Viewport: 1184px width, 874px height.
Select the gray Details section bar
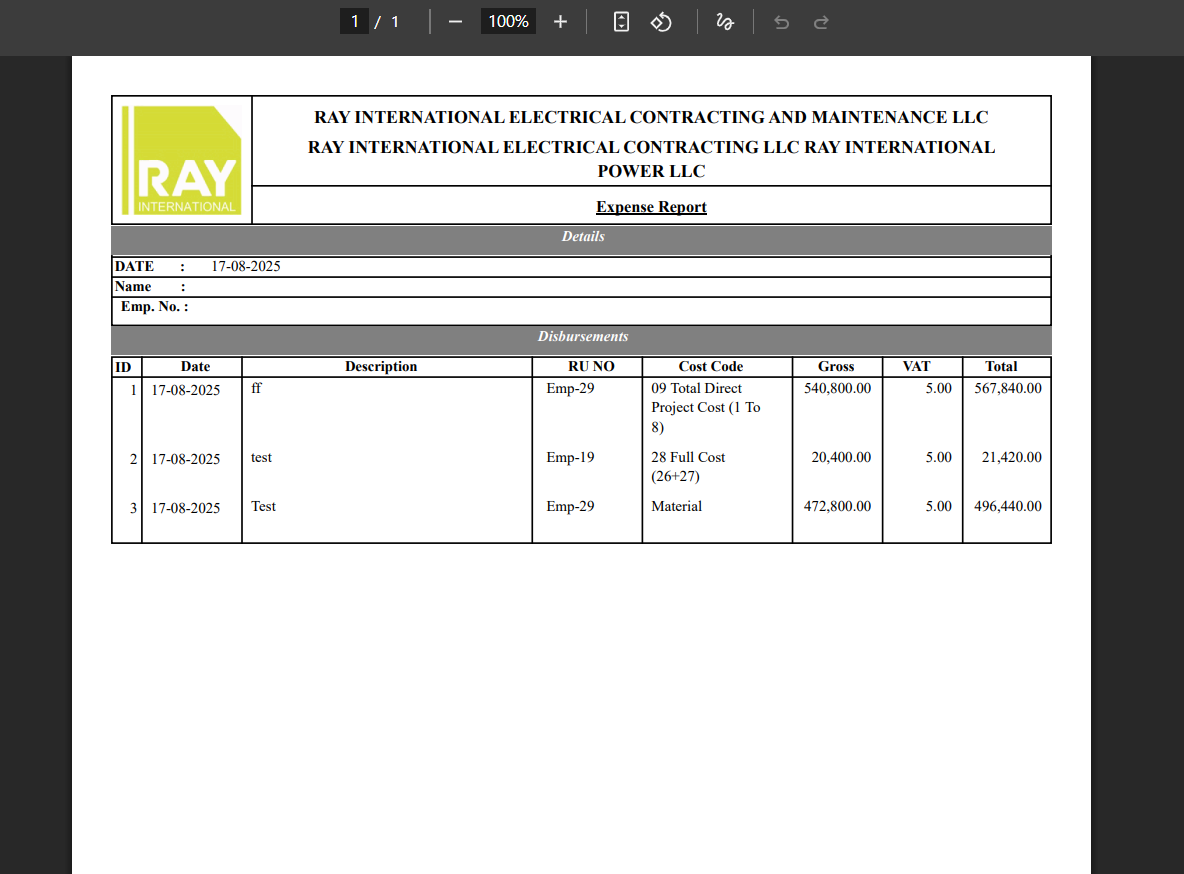pyautogui.click(x=581, y=238)
